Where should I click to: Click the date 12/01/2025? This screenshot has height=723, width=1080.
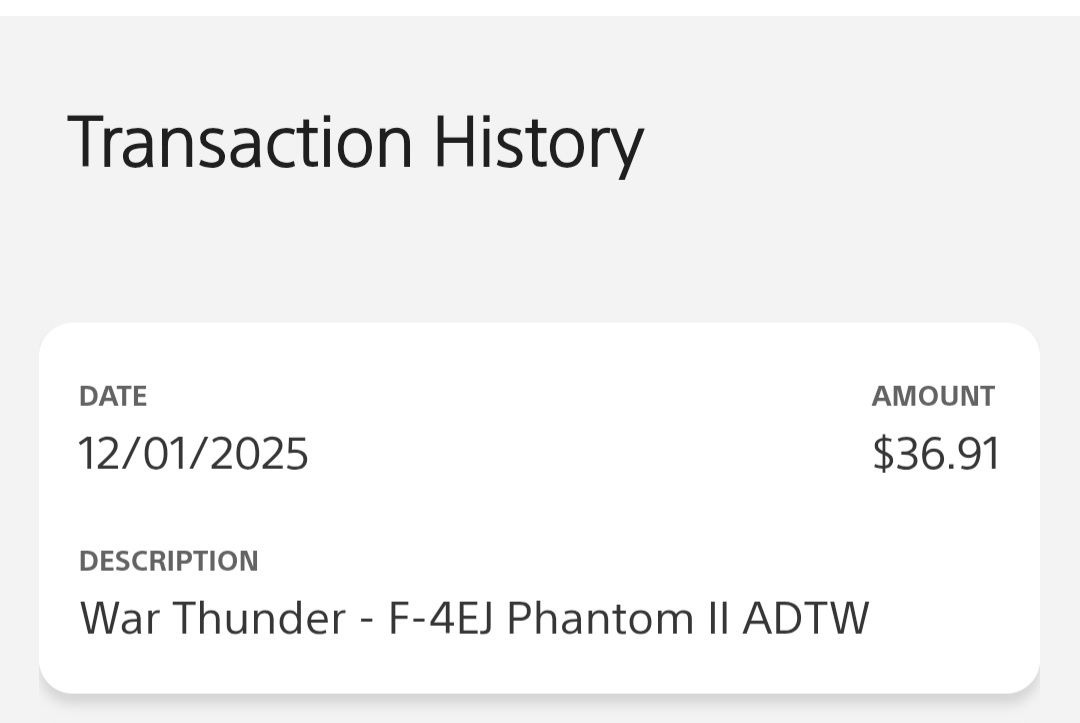tap(194, 453)
